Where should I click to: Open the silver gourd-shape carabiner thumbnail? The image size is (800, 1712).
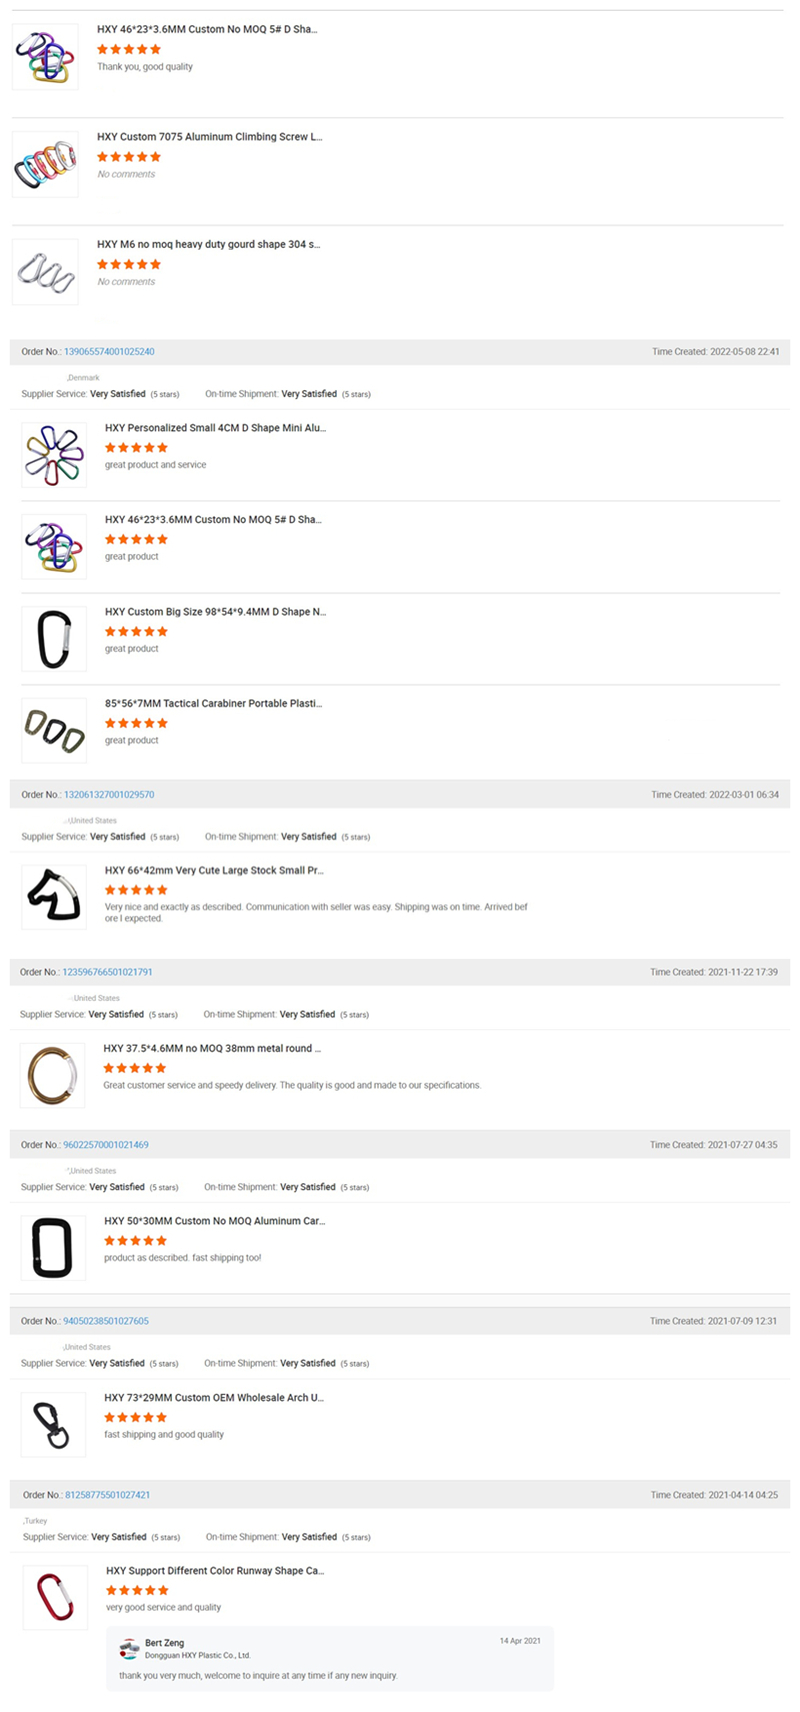[x=45, y=271]
